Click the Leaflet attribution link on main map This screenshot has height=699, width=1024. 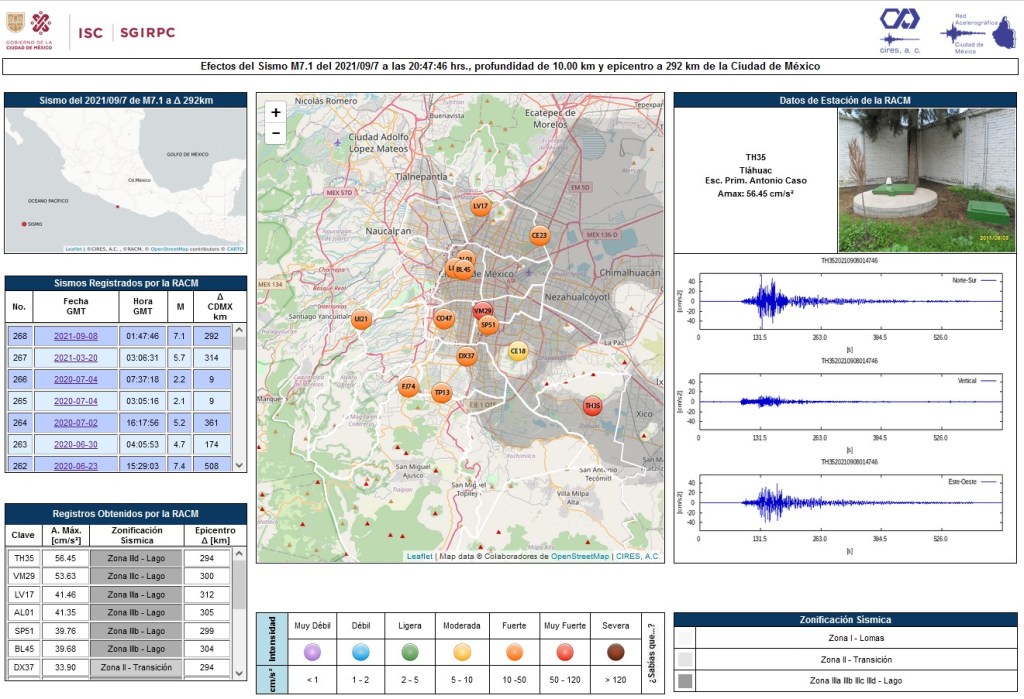pyautogui.click(x=418, y=556)
